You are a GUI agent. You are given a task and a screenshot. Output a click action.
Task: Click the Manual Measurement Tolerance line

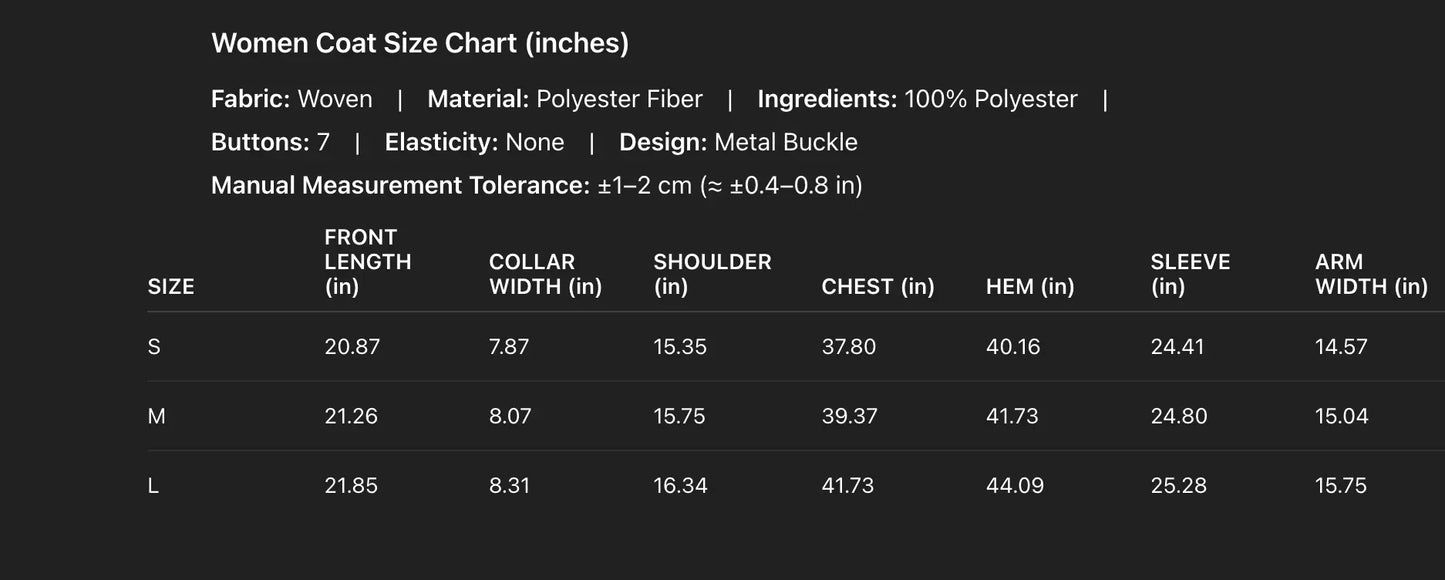536,185
